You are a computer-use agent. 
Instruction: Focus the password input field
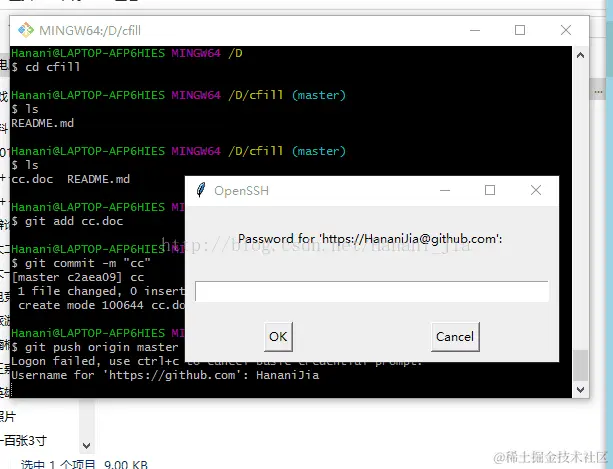pos(371,291)
